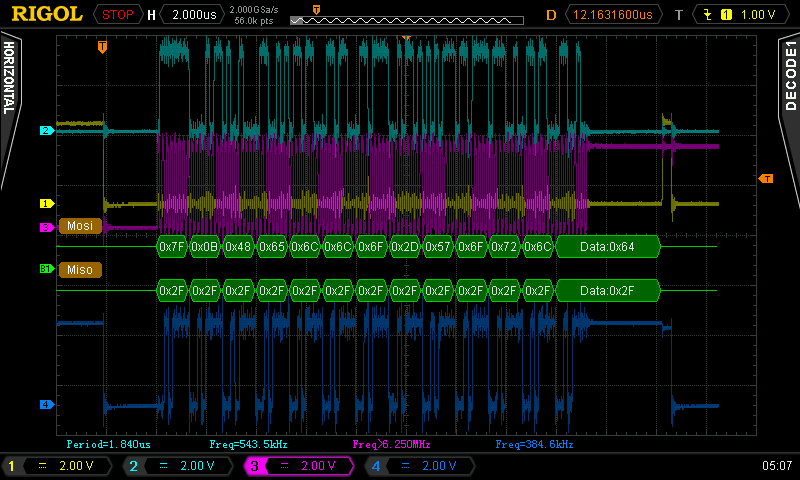
Task: Click Mosi decoded byte 0x0B
Action: point(205,247)
